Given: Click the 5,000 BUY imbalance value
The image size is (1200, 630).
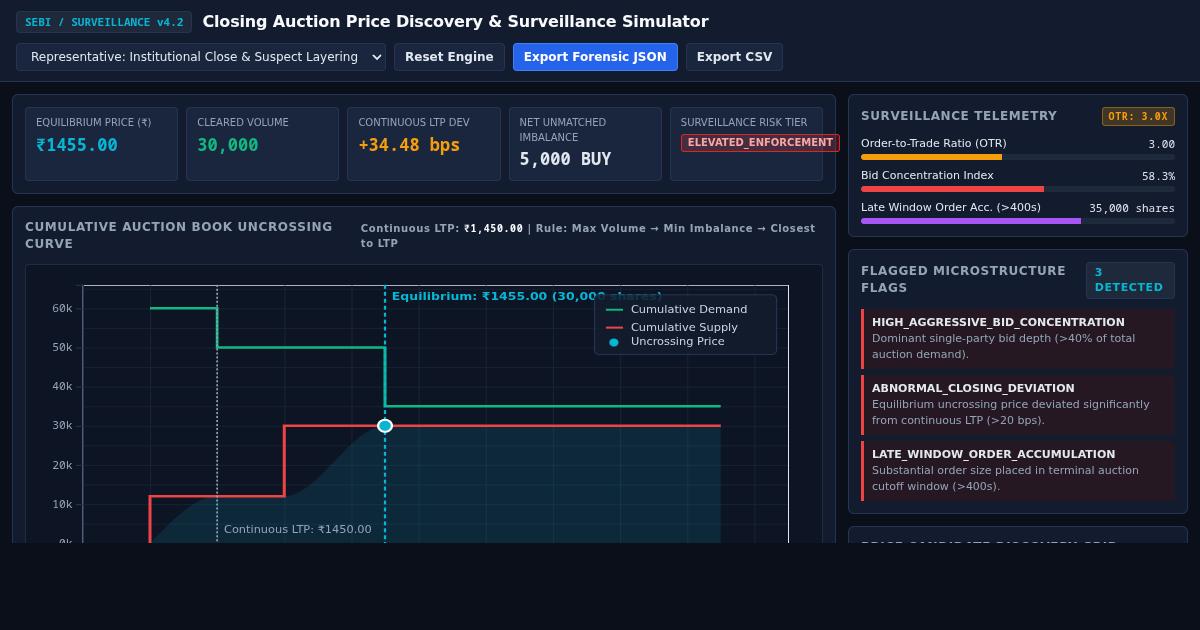Looking at the screenshot, I should pyautogui.click(x=565, y=159).
